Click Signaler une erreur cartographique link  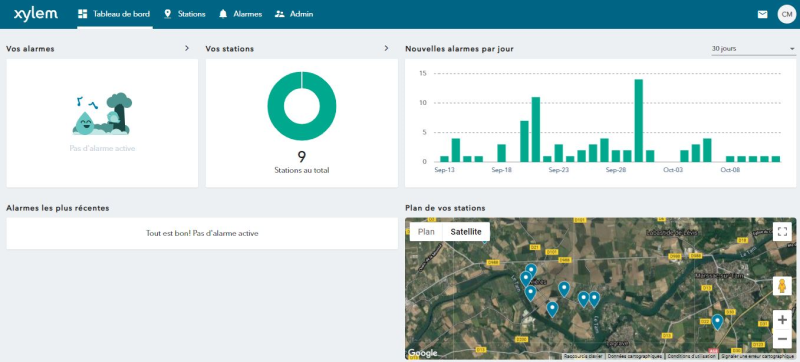757,356
